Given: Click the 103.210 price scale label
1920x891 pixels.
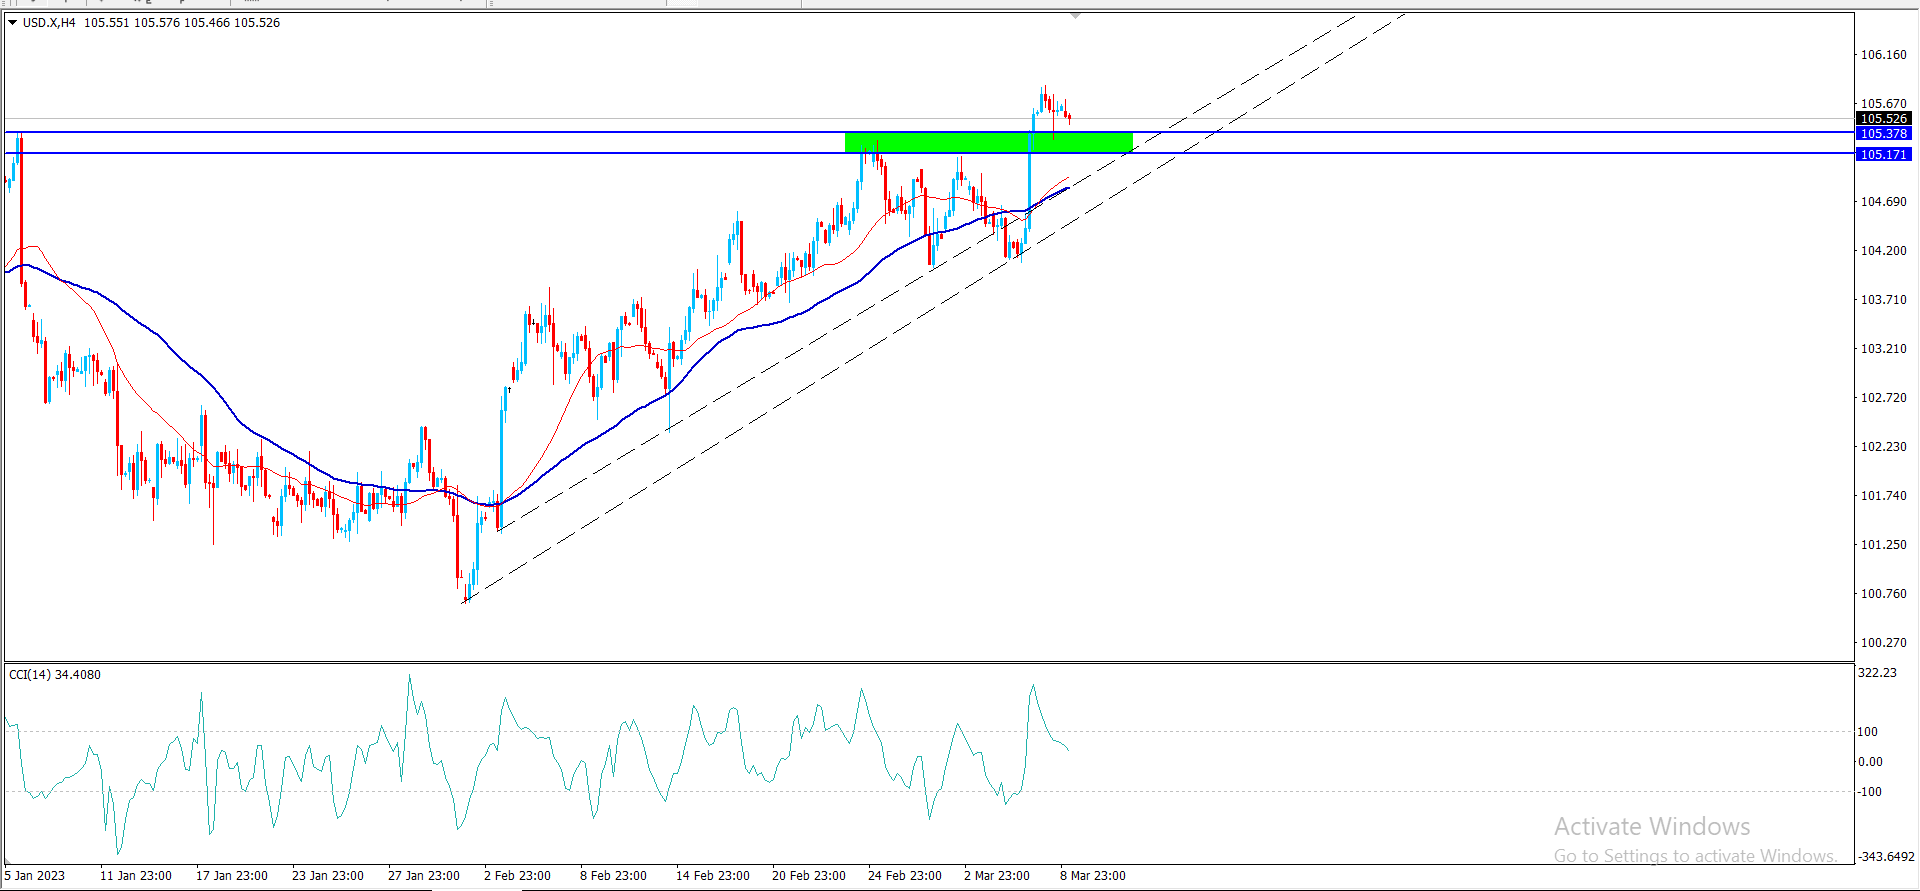Looking at the screenshot, I should [1883, 349].
